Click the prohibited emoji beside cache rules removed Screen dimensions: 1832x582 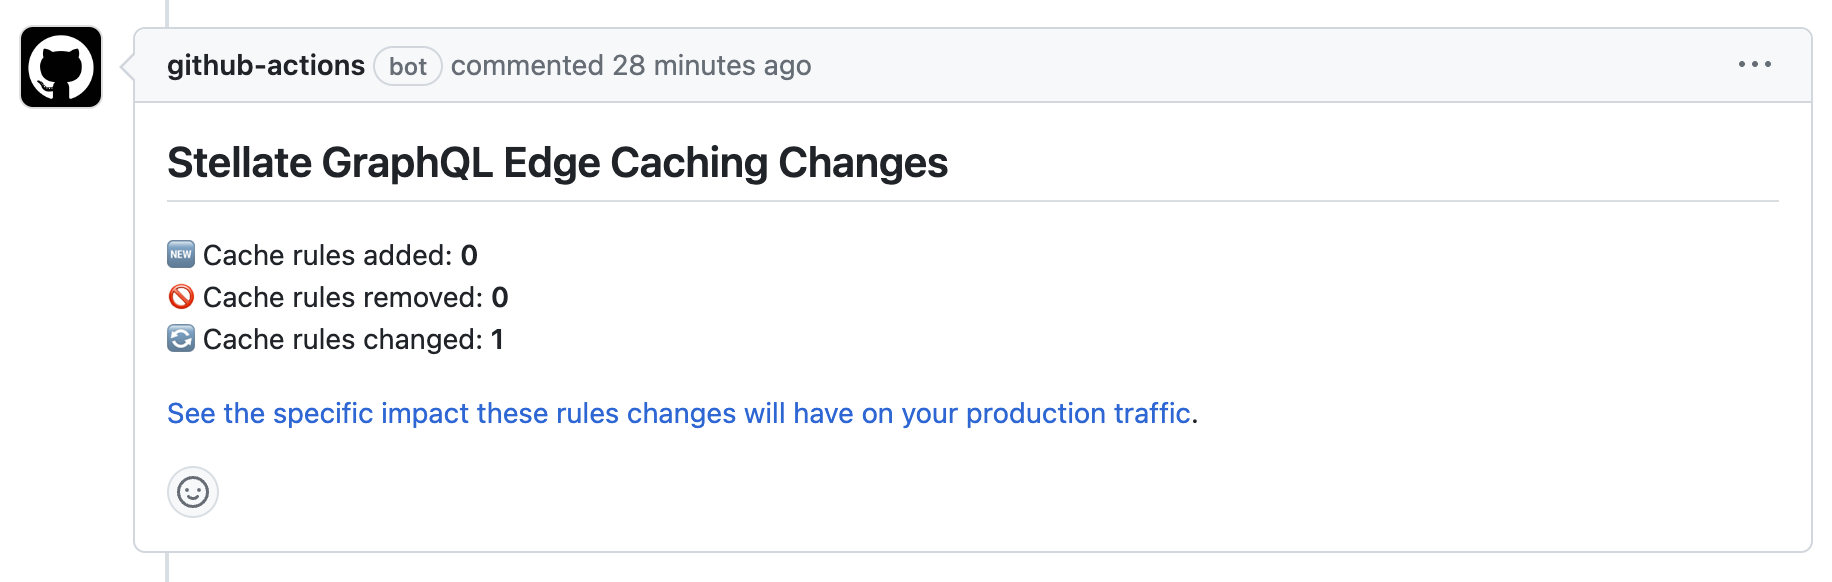pyautogui.click(x=179, y=296)
